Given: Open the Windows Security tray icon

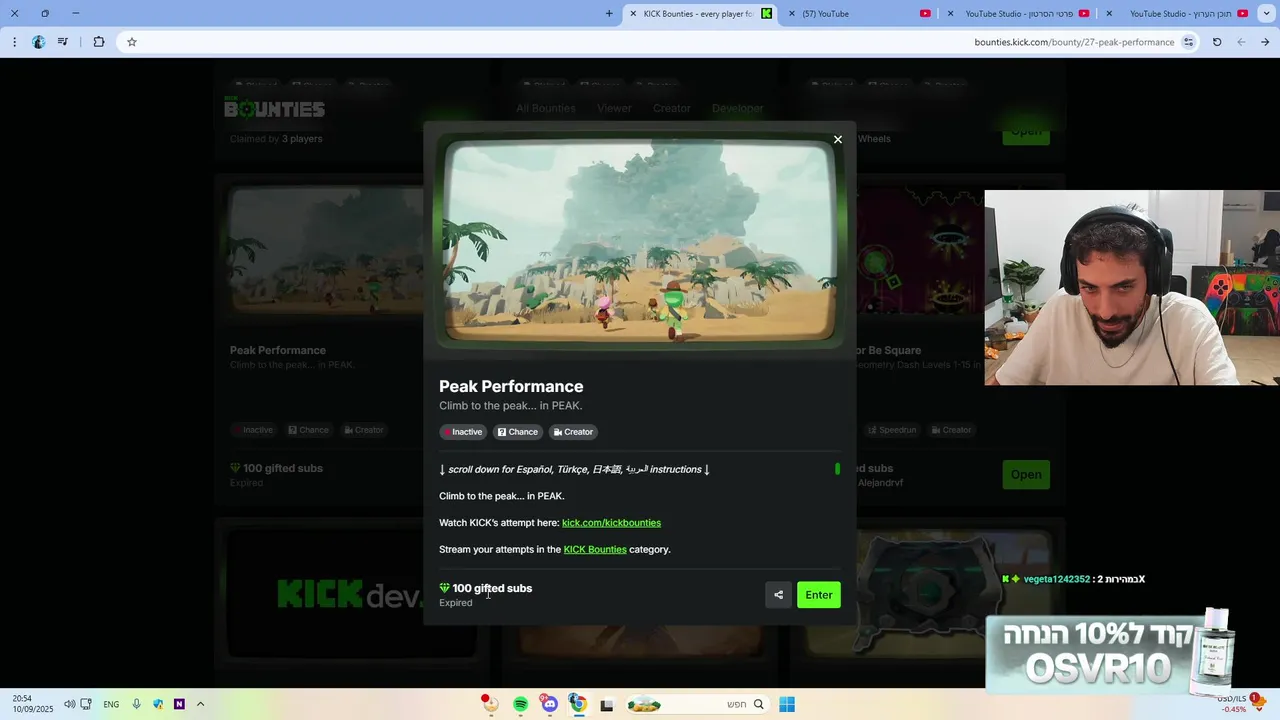Looking at the screenshot, I should pyautogui.click(x=158, y=704).
